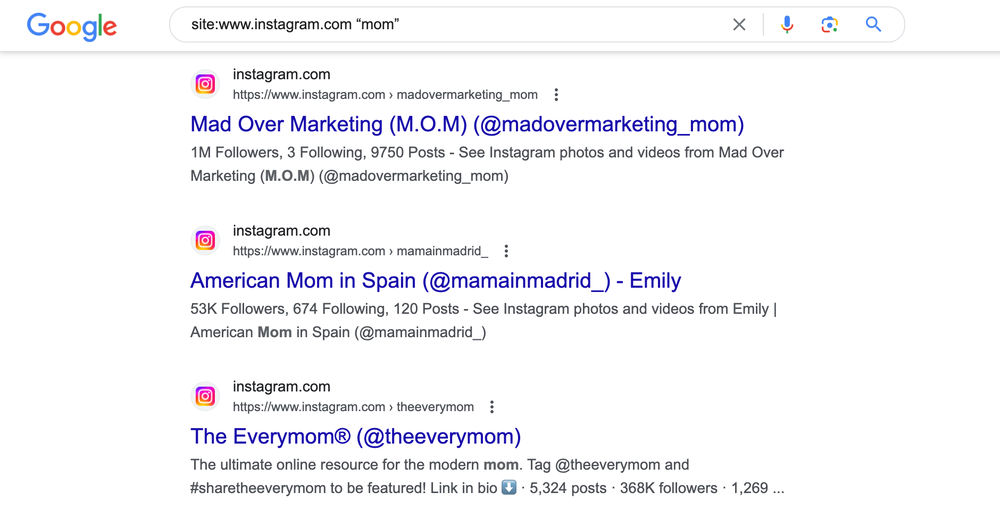Click the madovermarketing_mom URL breadcrumb
This screenshot has height=522, width=1000.
click(x=385, y=95)
